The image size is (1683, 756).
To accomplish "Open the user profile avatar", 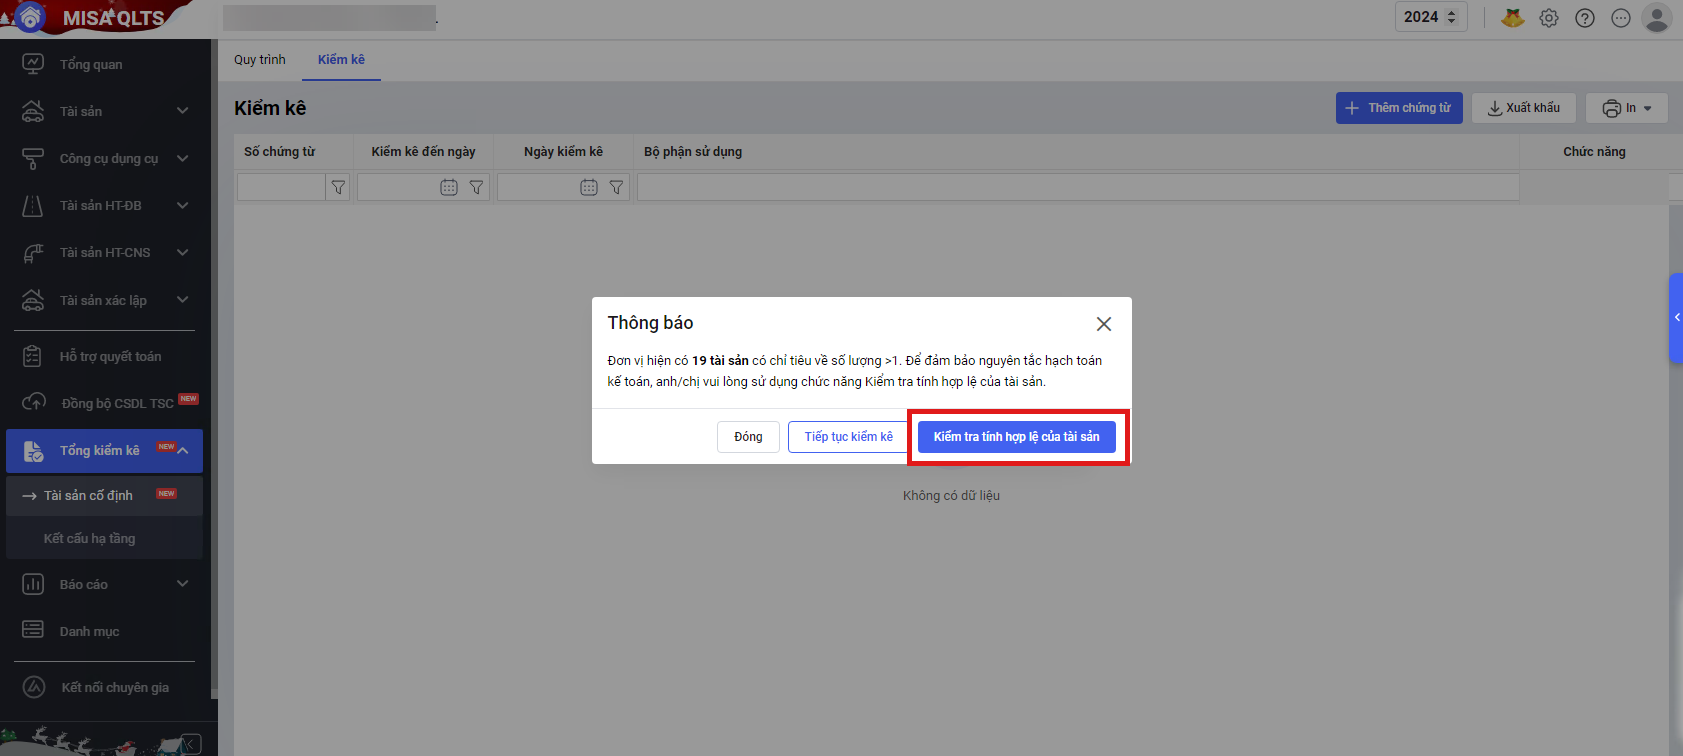I will (1657, 18).
